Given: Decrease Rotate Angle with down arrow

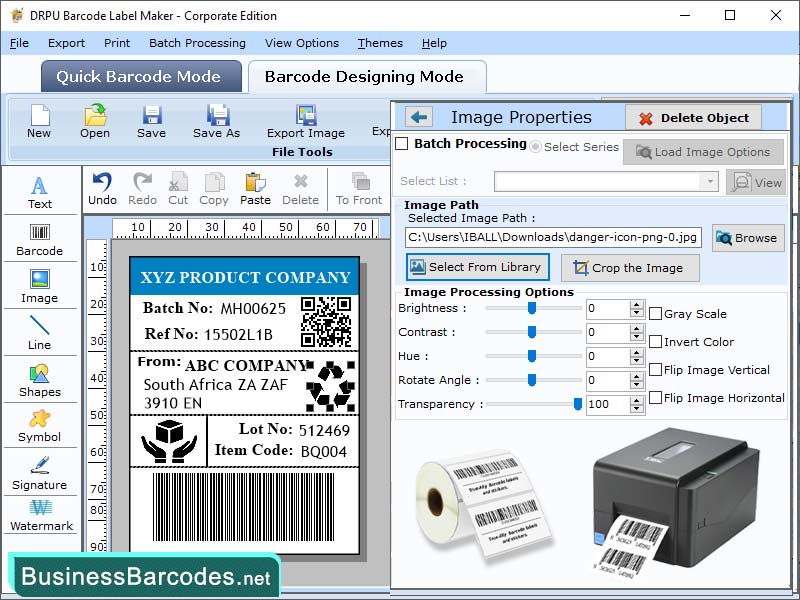Looking at the screenshot, I should (637, 385).
